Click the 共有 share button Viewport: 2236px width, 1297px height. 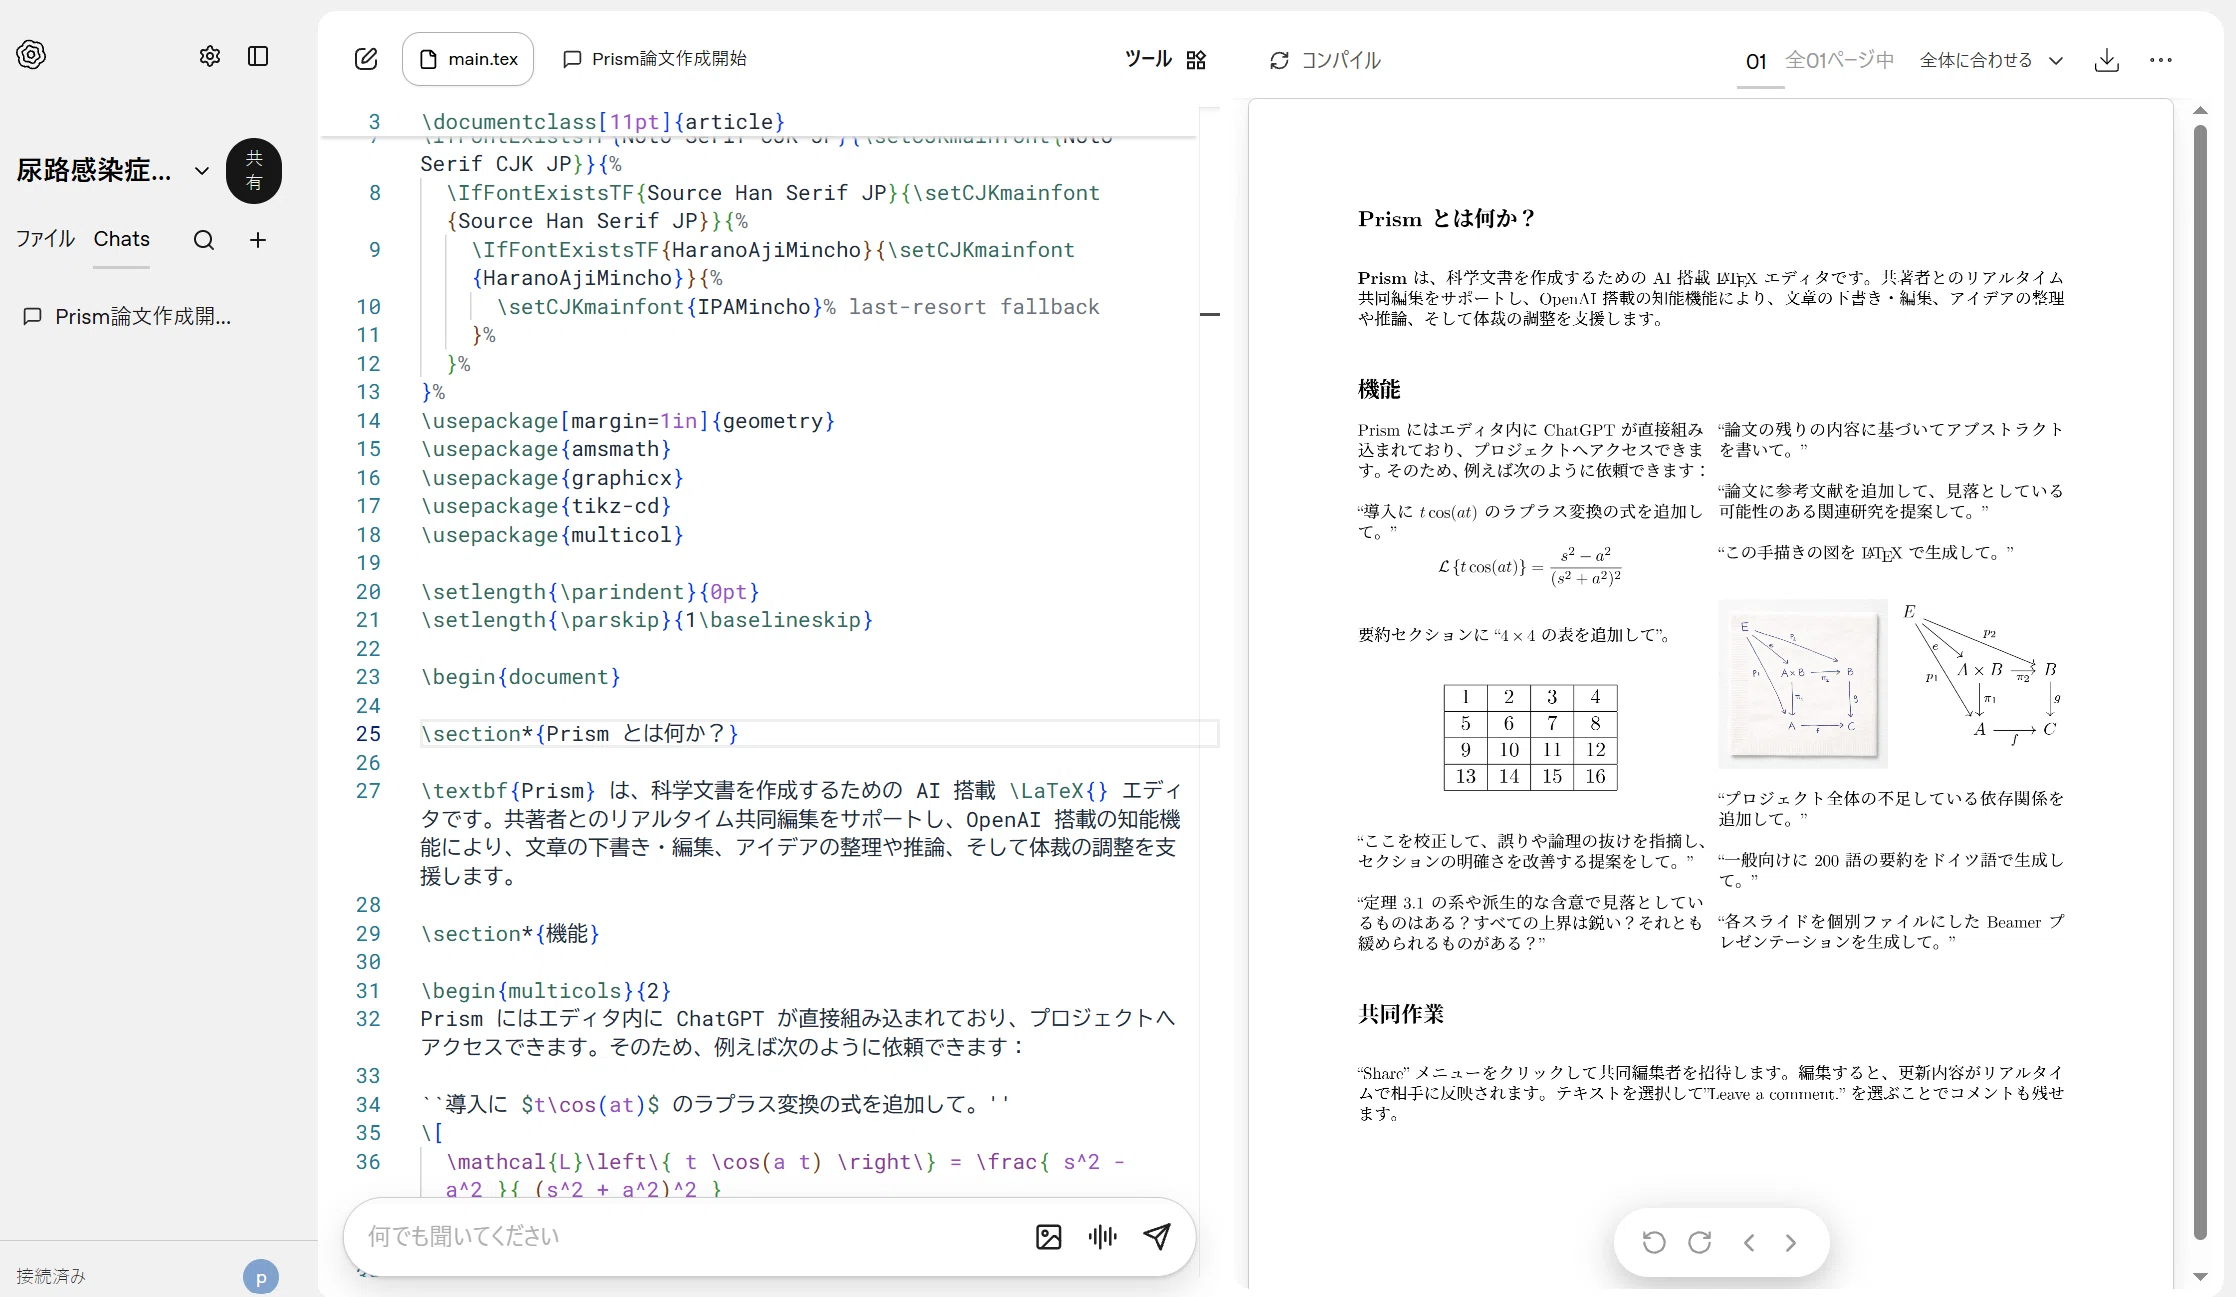coord(254,171)
